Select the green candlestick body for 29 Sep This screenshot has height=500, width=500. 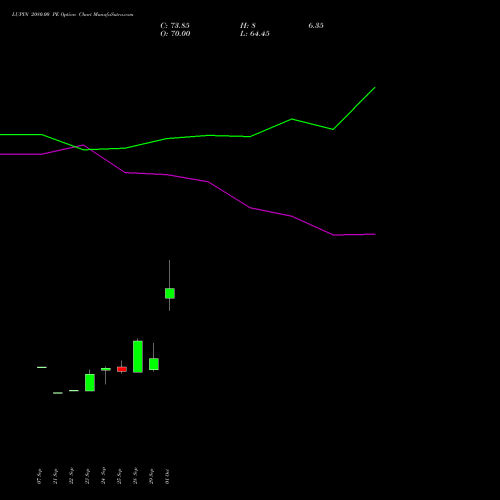[x=154, y=364]
